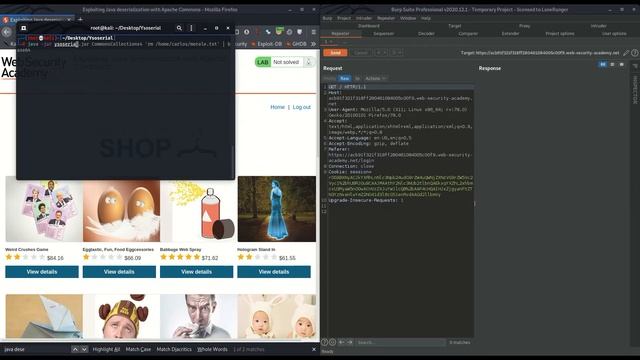
Task: Jump to next search match arrow in Burp
Action: (350, 342)
